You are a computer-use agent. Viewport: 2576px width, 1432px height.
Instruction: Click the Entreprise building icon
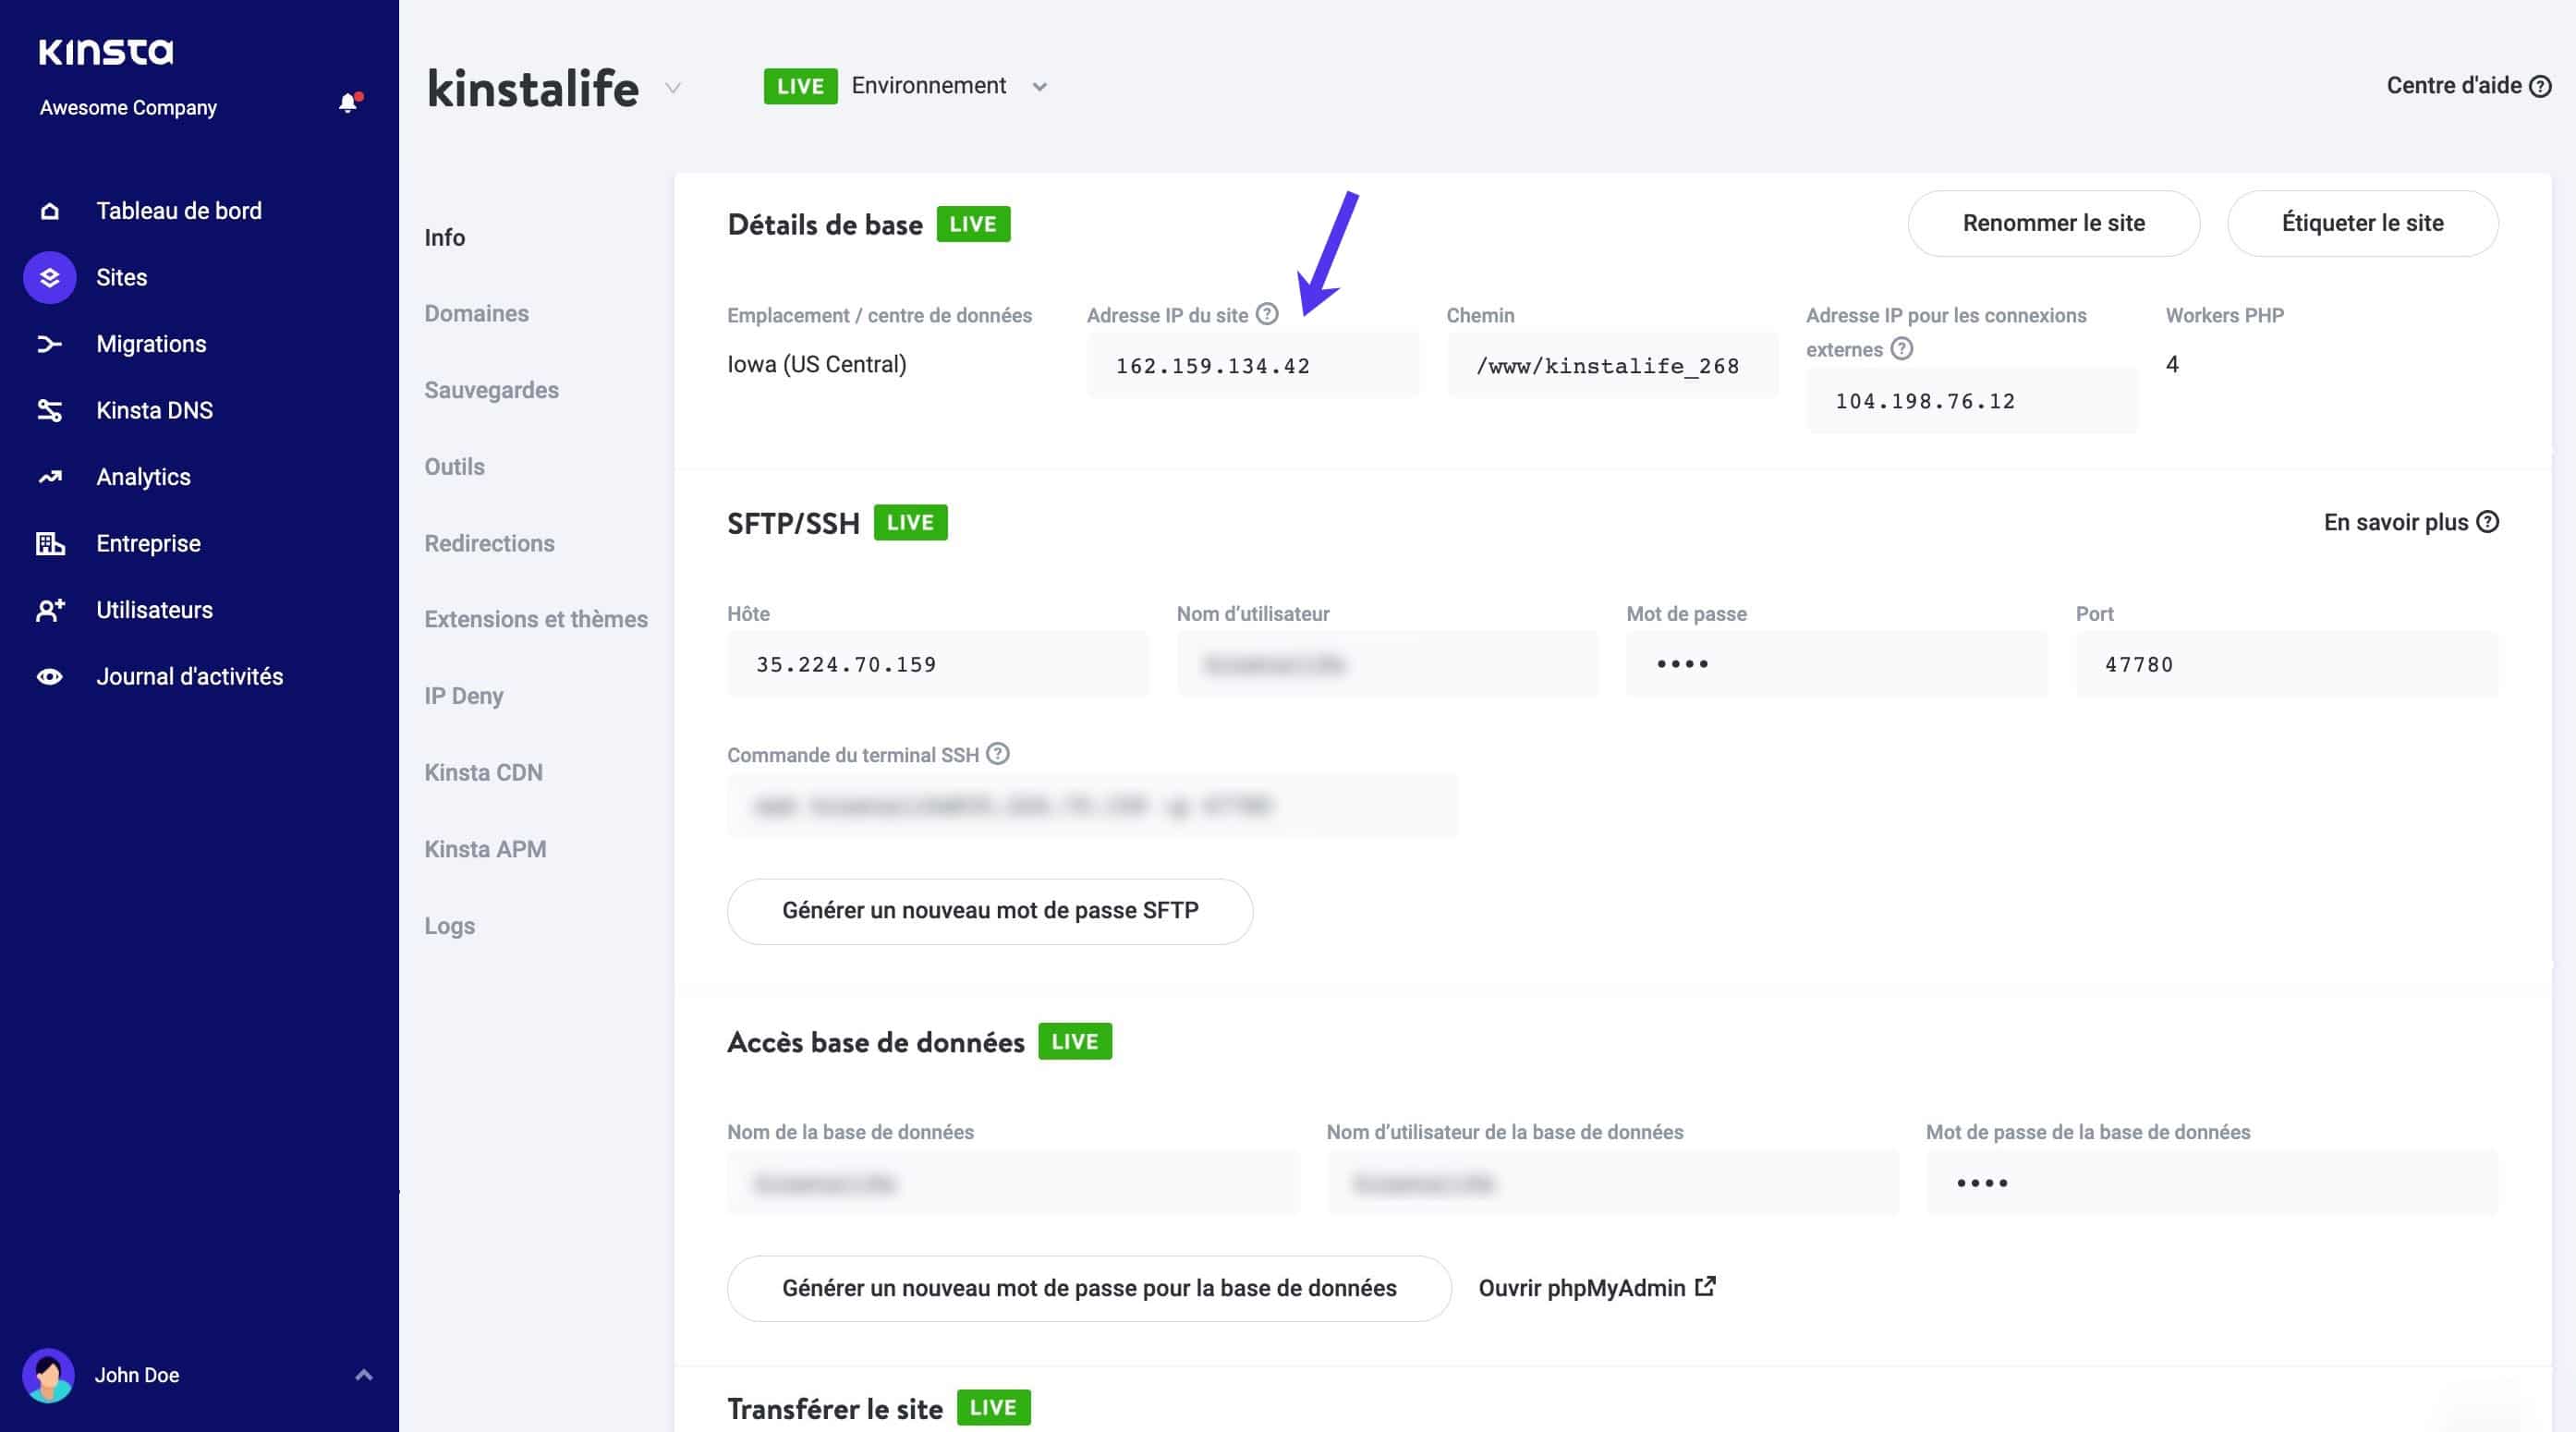tap(49, 543)
